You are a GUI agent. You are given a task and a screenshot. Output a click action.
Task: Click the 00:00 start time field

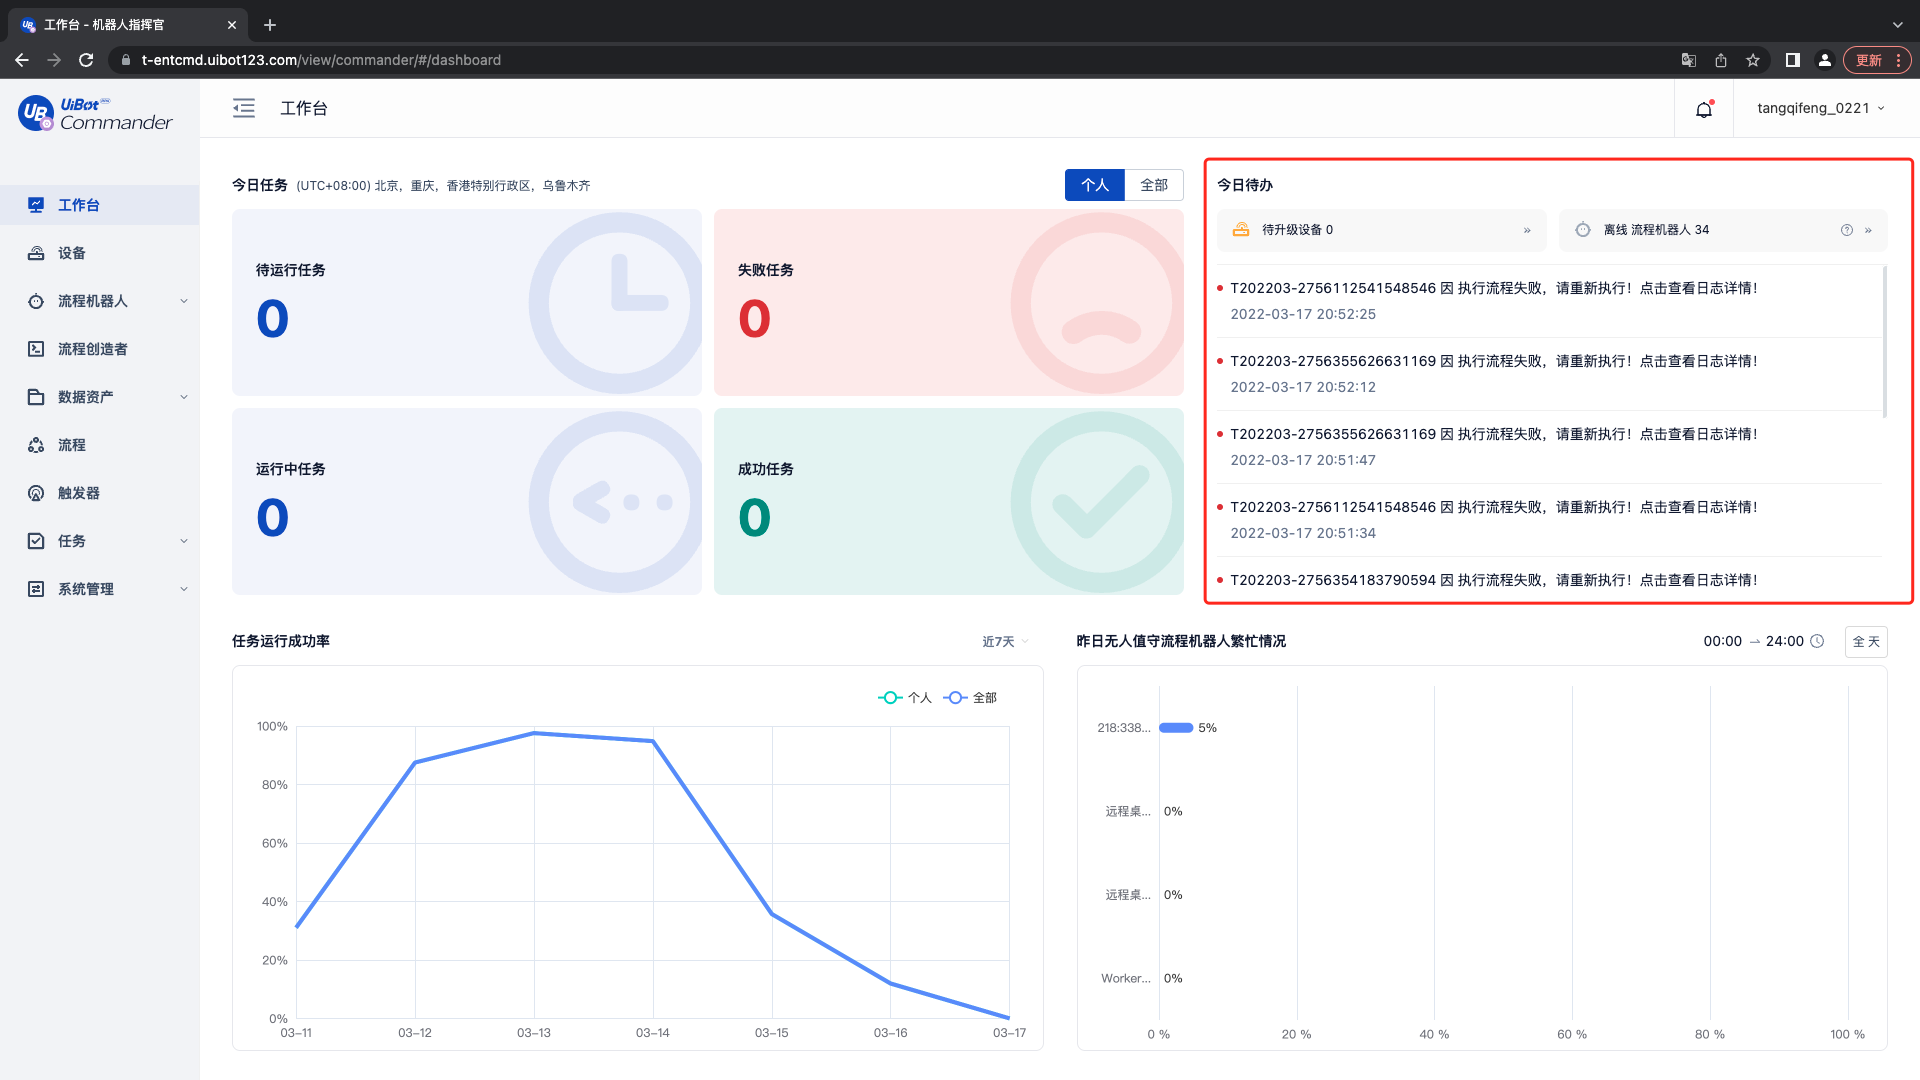pos(1722,641)
